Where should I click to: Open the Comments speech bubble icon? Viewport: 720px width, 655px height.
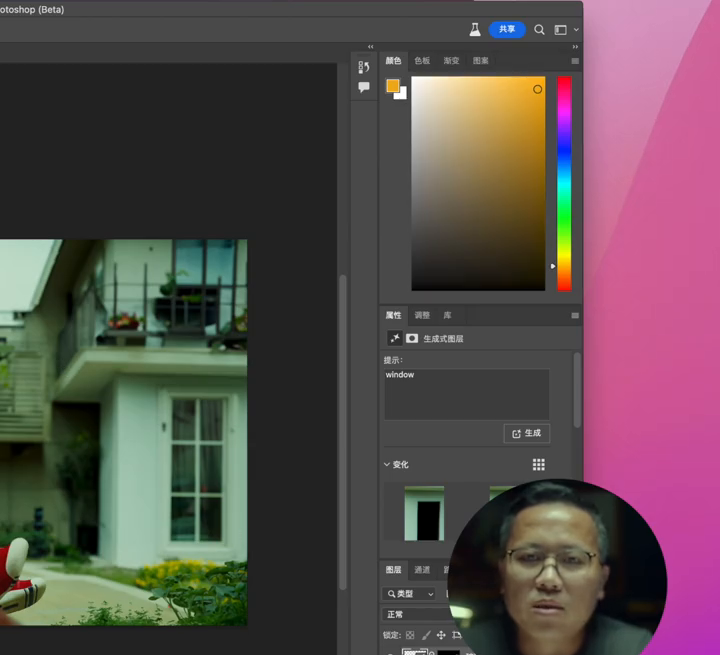[364, 87]
